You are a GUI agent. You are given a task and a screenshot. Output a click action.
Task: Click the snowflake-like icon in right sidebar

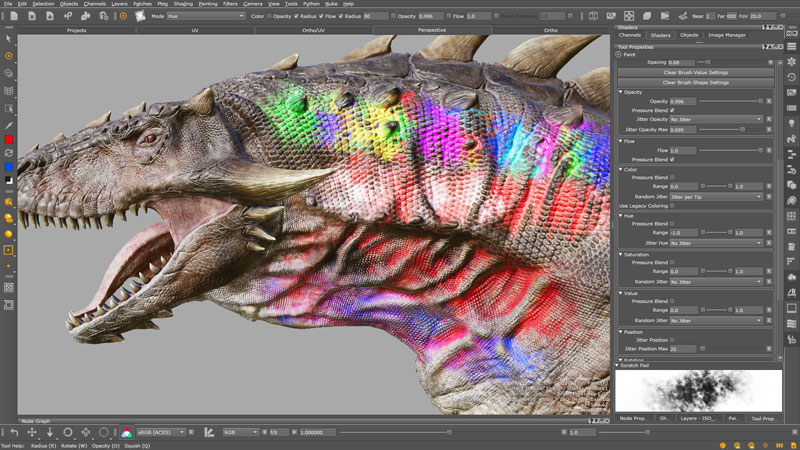pos(791,62)
